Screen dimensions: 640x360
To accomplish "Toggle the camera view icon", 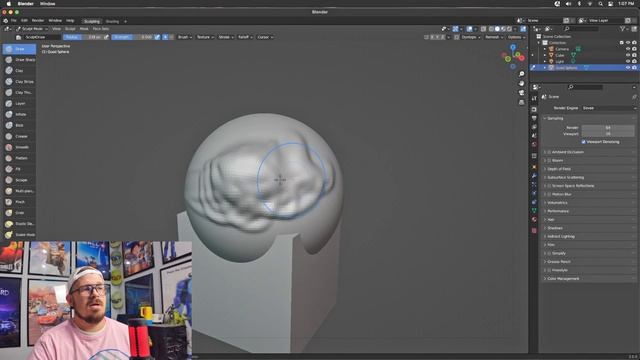I will [x=521, y=93].
